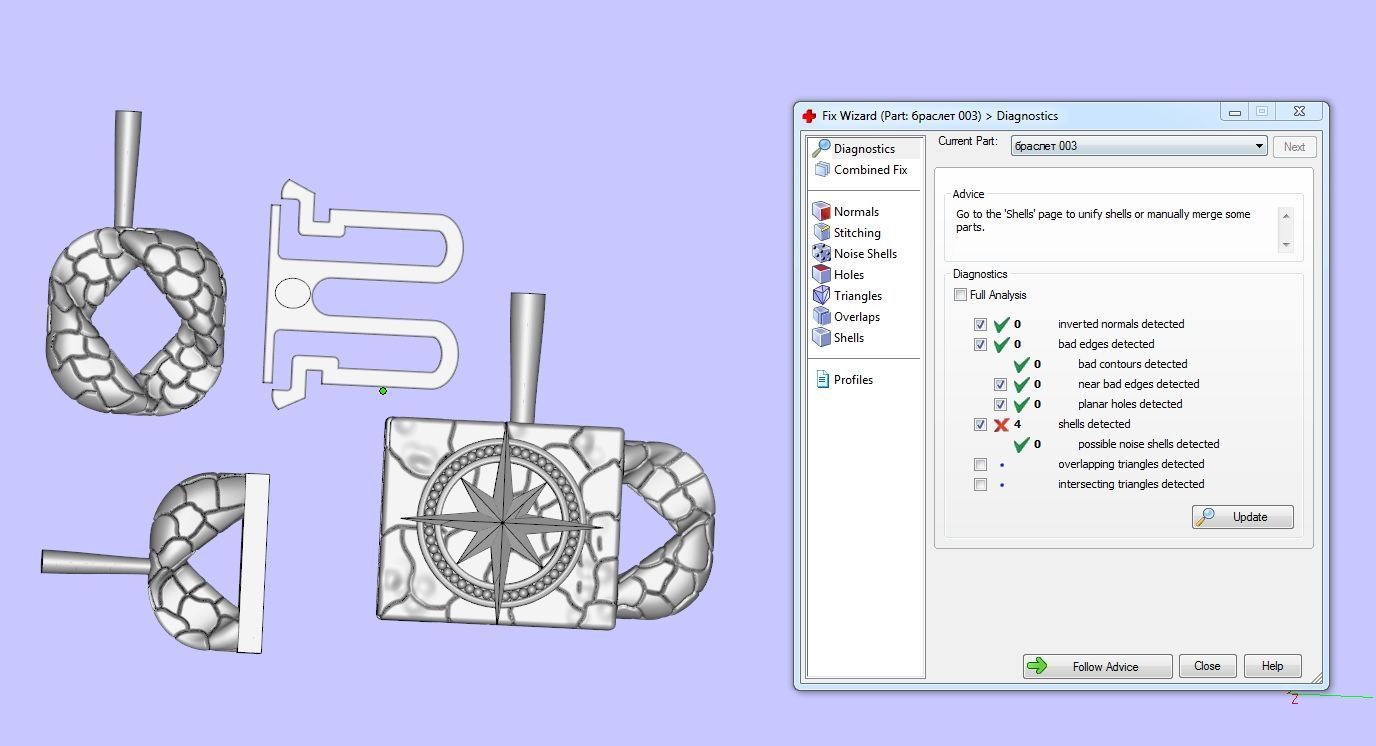Viewport: 1376px width, 746px height.
Task: Click the Close button
Action: click(1207, 666)
